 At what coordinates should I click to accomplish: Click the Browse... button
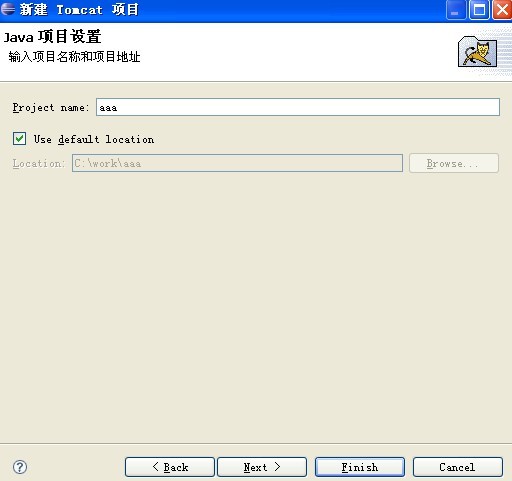454,163
